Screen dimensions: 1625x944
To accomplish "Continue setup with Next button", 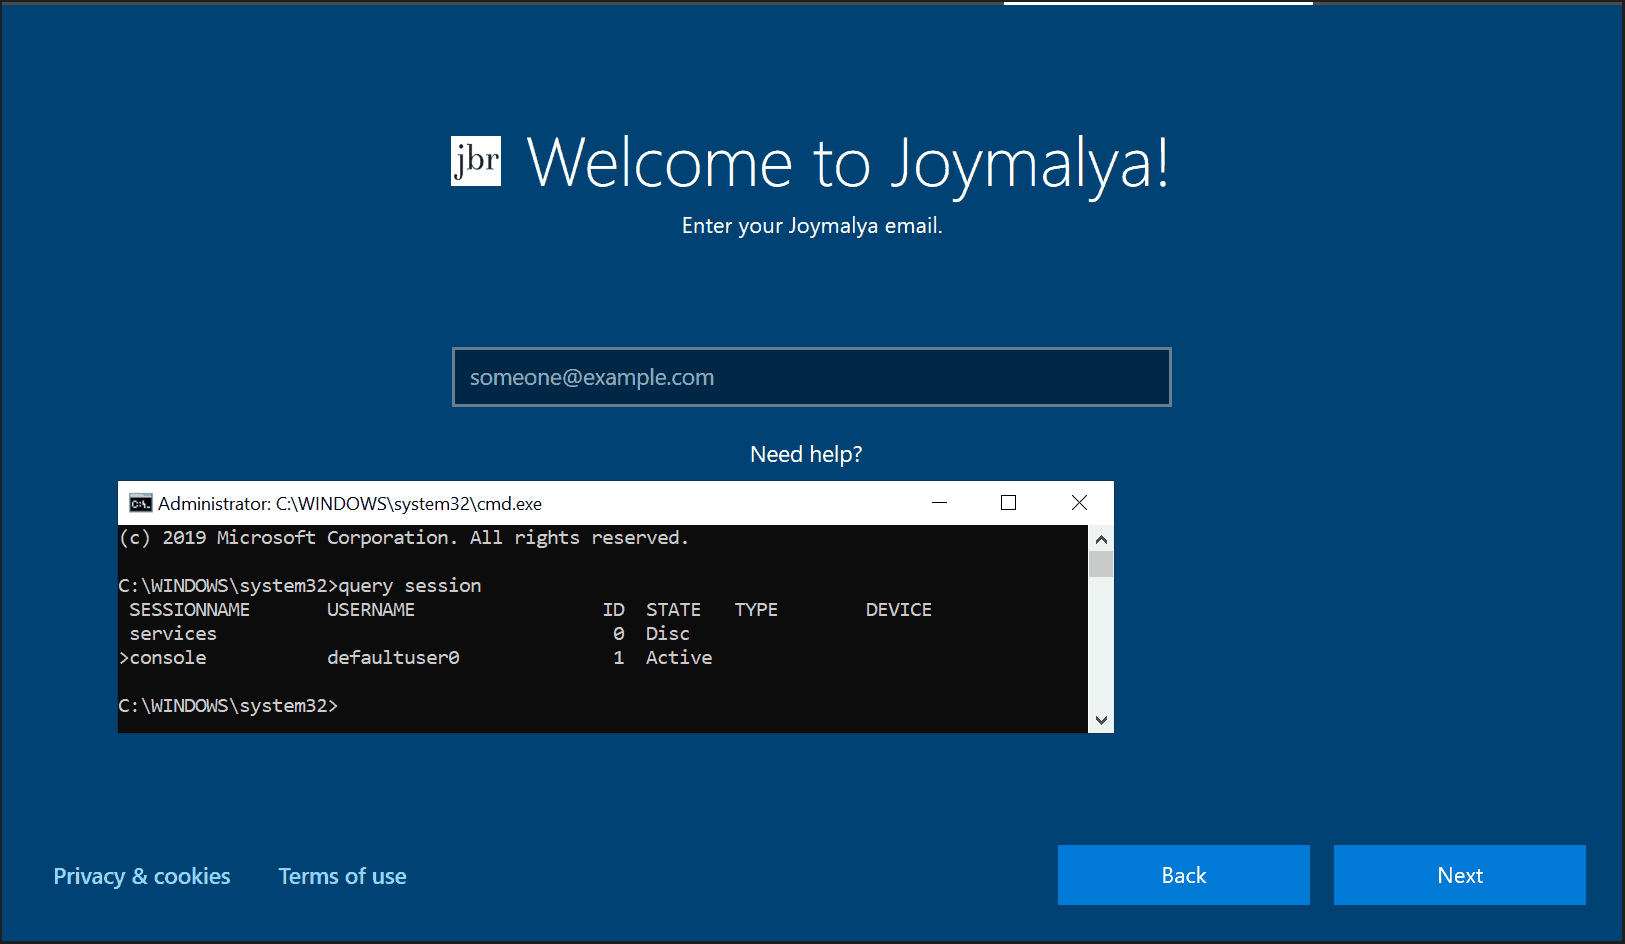I will coord(1460,875).
